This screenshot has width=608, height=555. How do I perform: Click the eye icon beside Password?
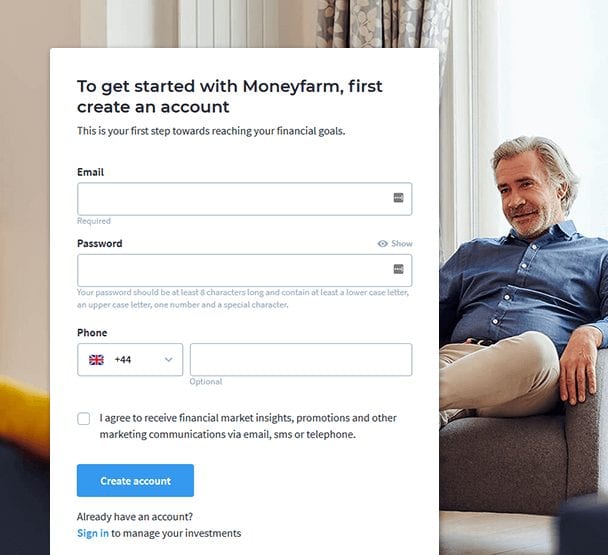tap(382, 244)
